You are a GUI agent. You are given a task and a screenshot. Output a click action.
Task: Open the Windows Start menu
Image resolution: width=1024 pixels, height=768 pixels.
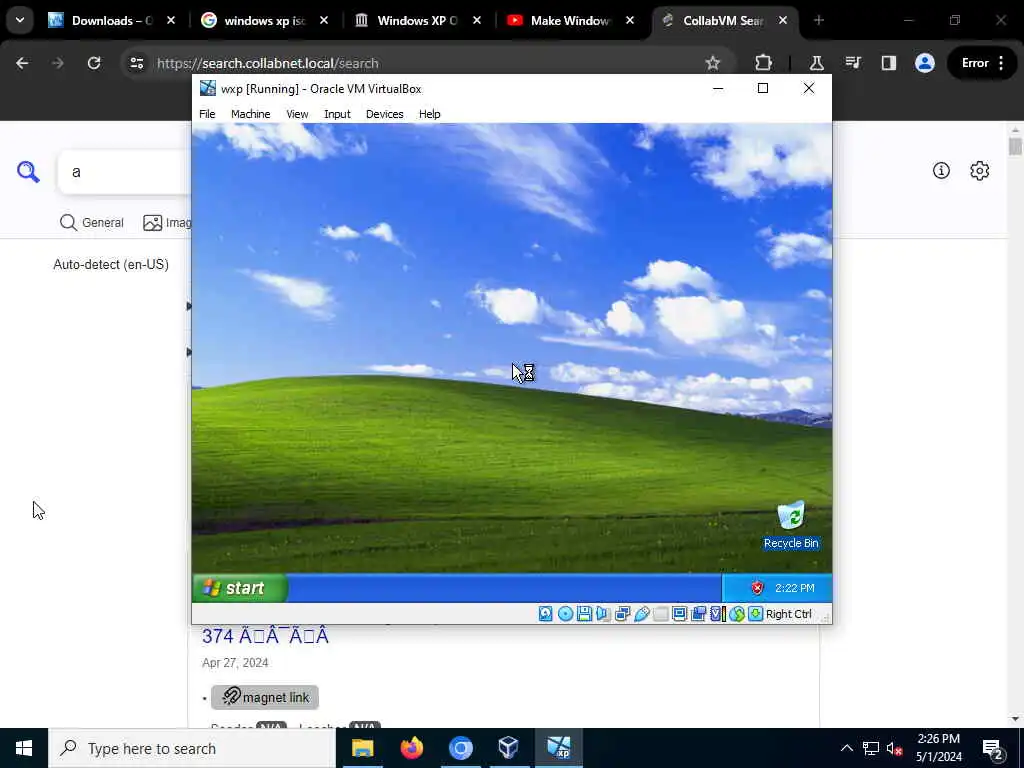(24, 748)
